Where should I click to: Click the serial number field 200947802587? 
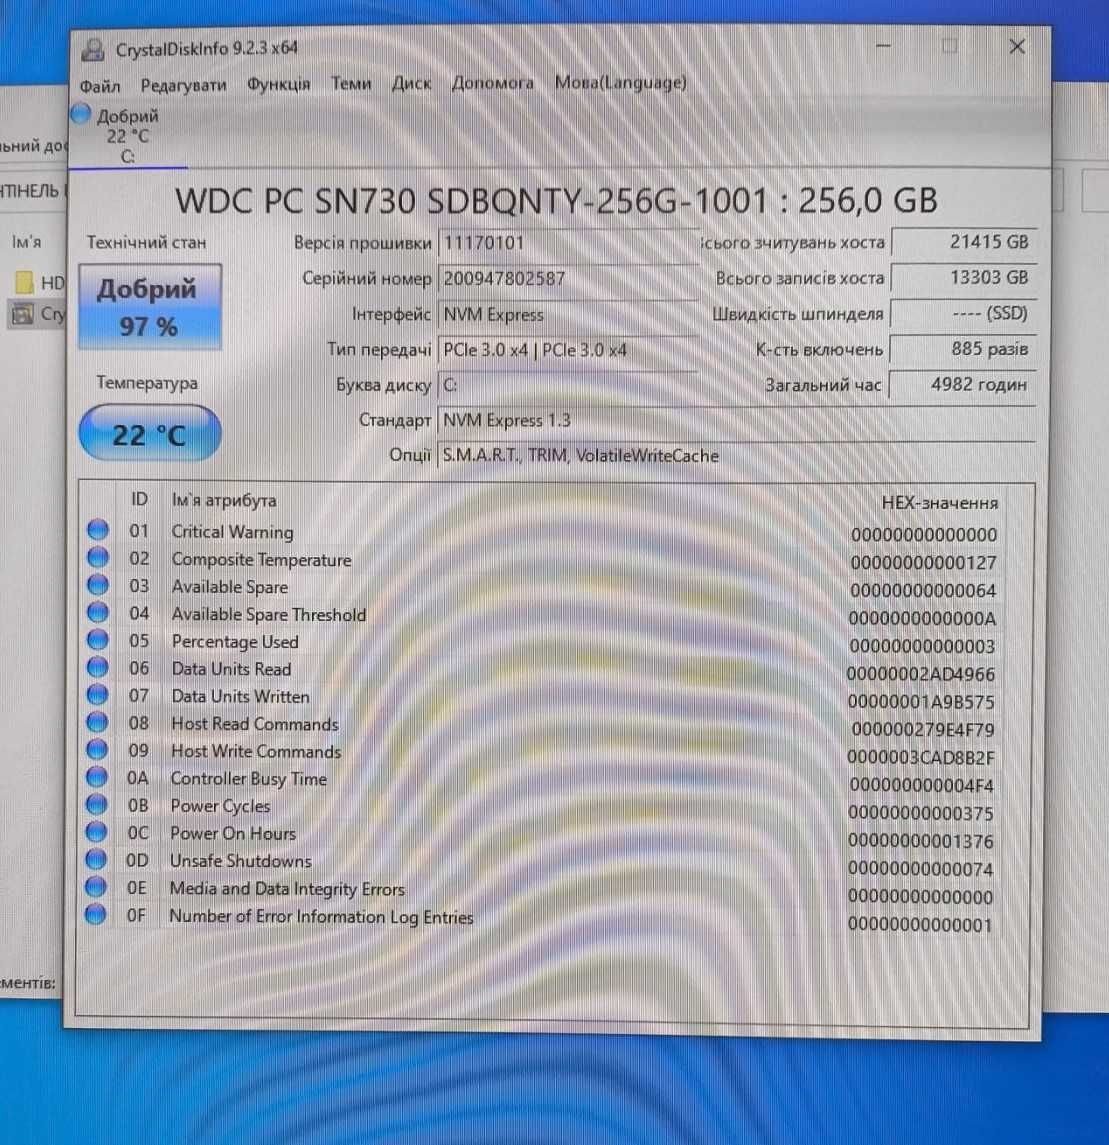pyautogui.click(x=568, y=279)
